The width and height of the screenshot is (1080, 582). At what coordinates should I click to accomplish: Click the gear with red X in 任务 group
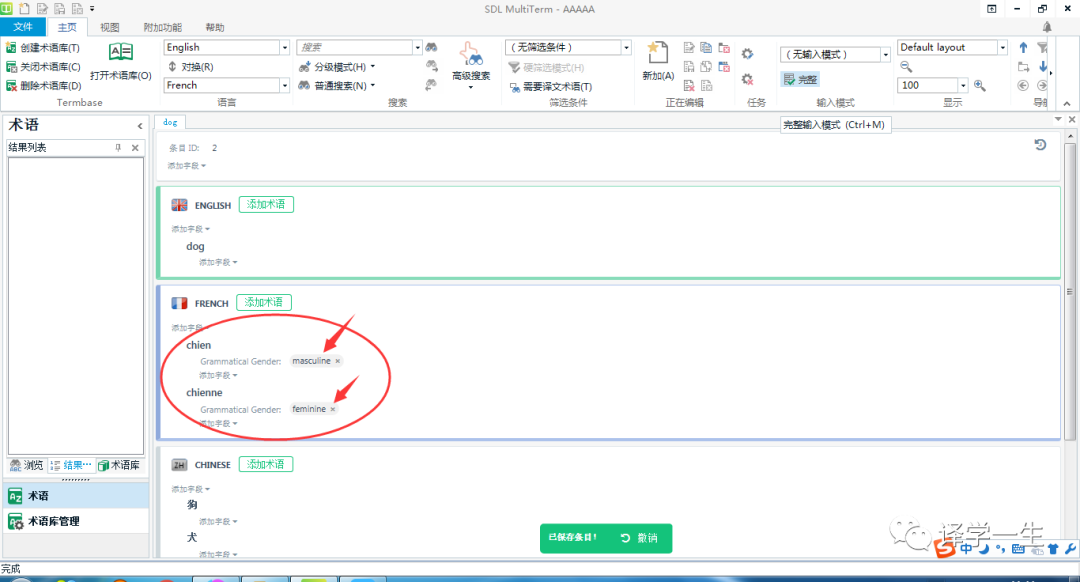[747, 79]
